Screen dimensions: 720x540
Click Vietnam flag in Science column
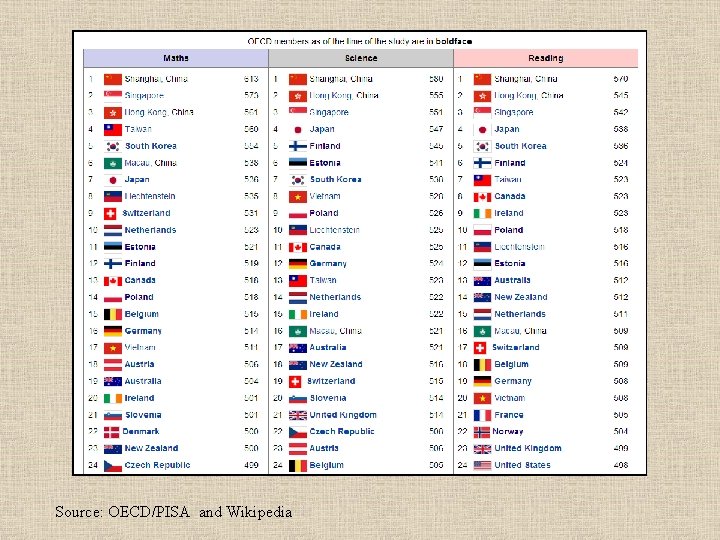click(298, 197)
